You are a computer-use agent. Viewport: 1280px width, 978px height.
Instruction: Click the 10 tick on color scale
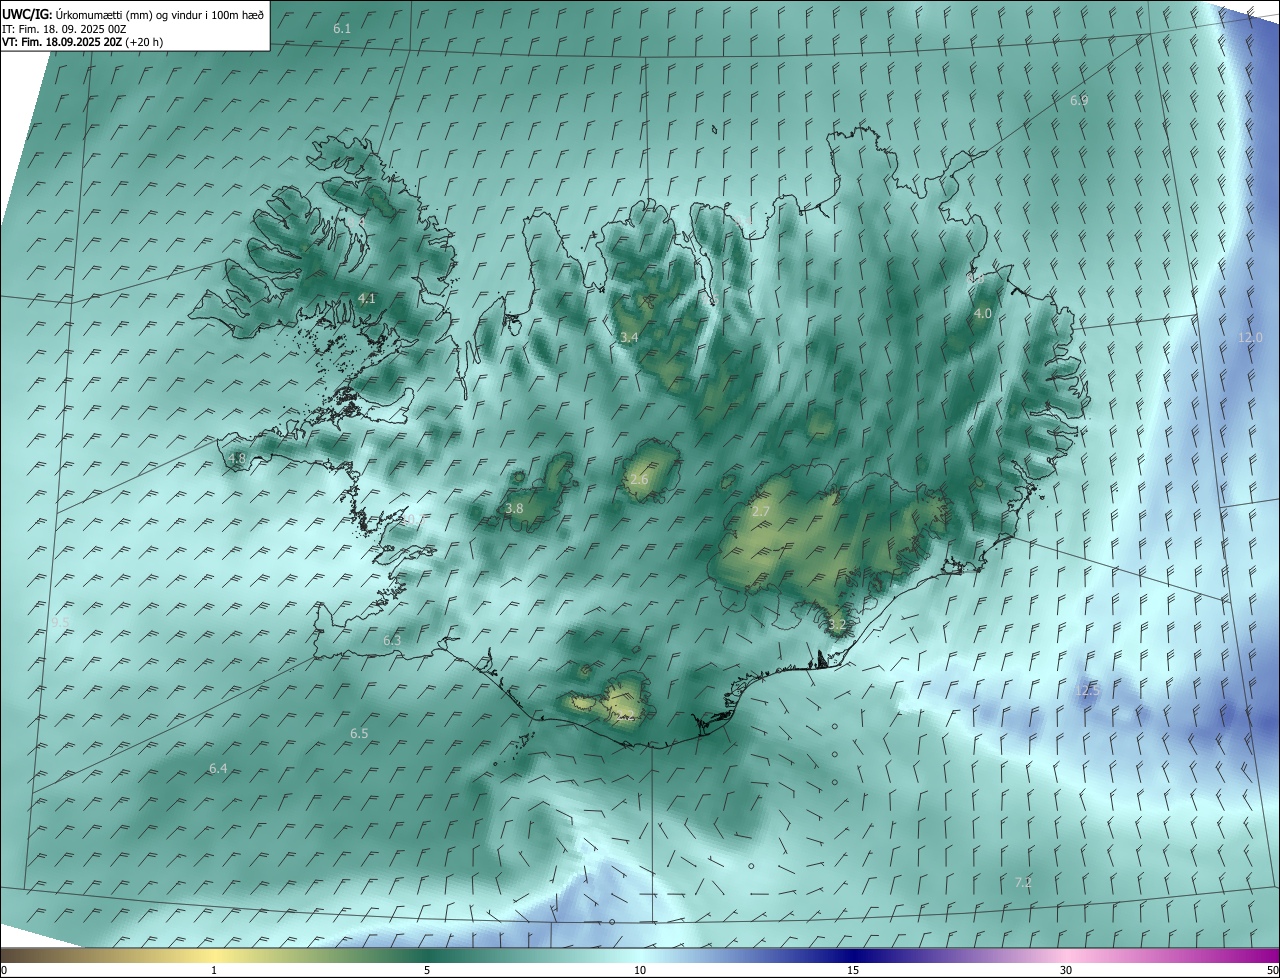[x=640, y=971]
